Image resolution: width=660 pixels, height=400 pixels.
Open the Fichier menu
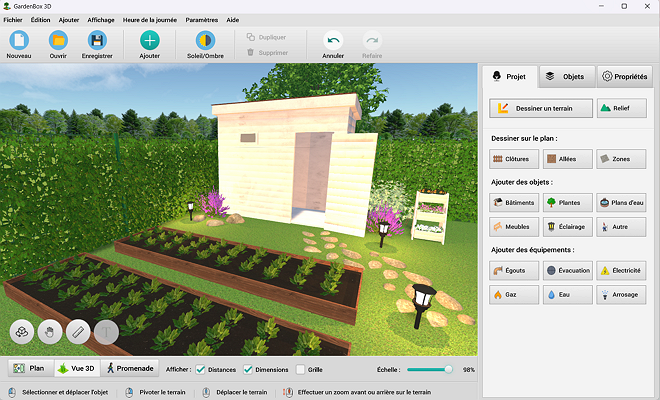point(13,20)
